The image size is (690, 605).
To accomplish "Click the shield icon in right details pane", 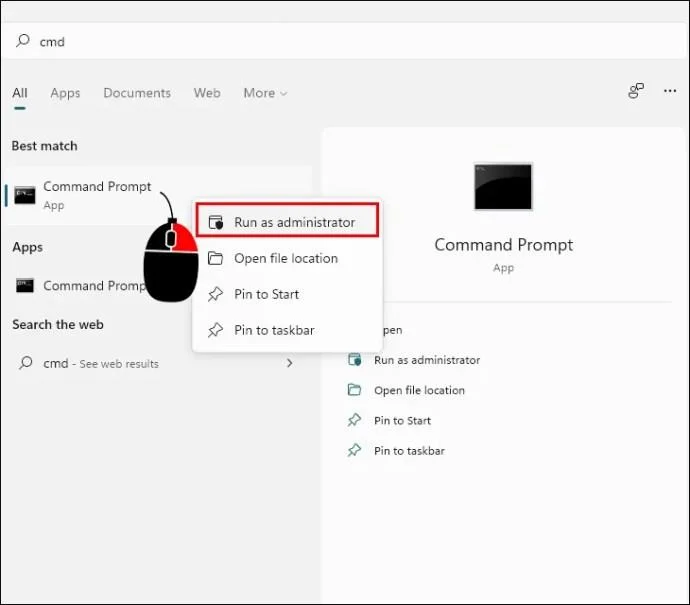I will point(355,360).
